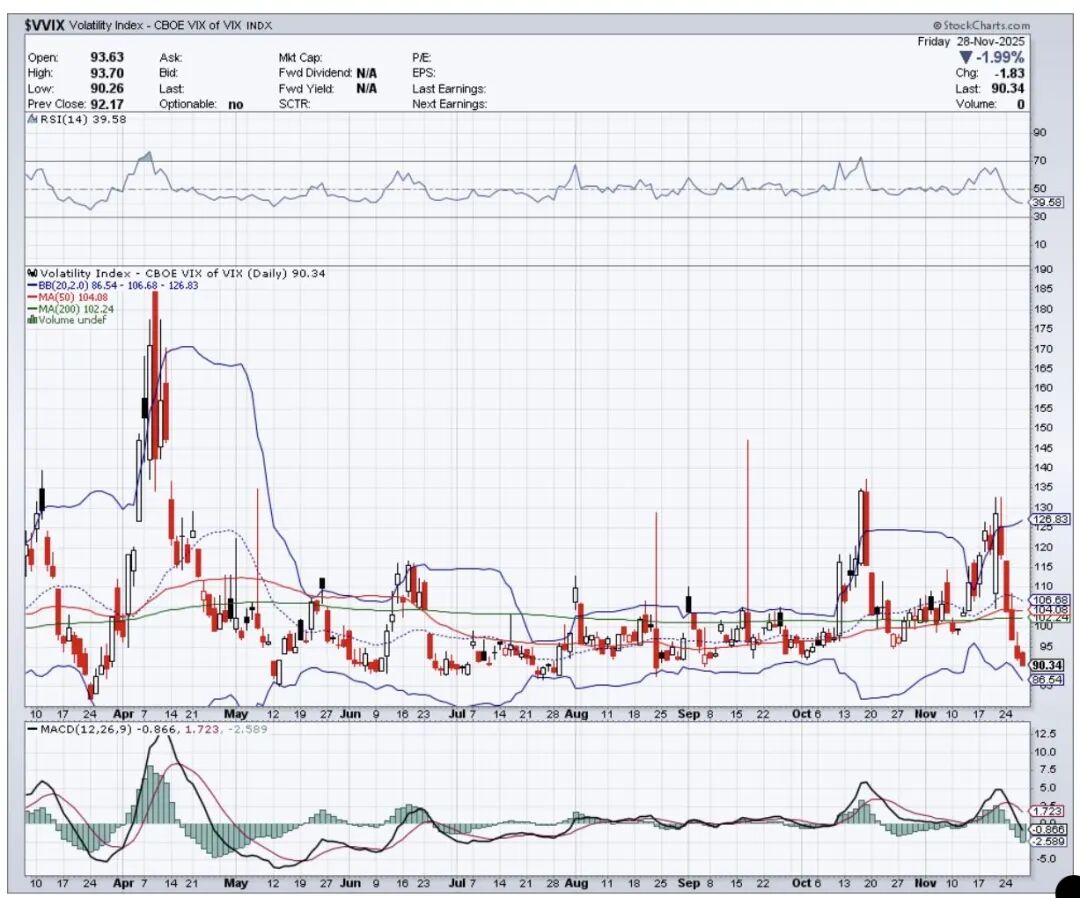Screen dimensions: 1080x898
Task: Click the -1.99% percent change value
Action: click(x=999, y=58)
